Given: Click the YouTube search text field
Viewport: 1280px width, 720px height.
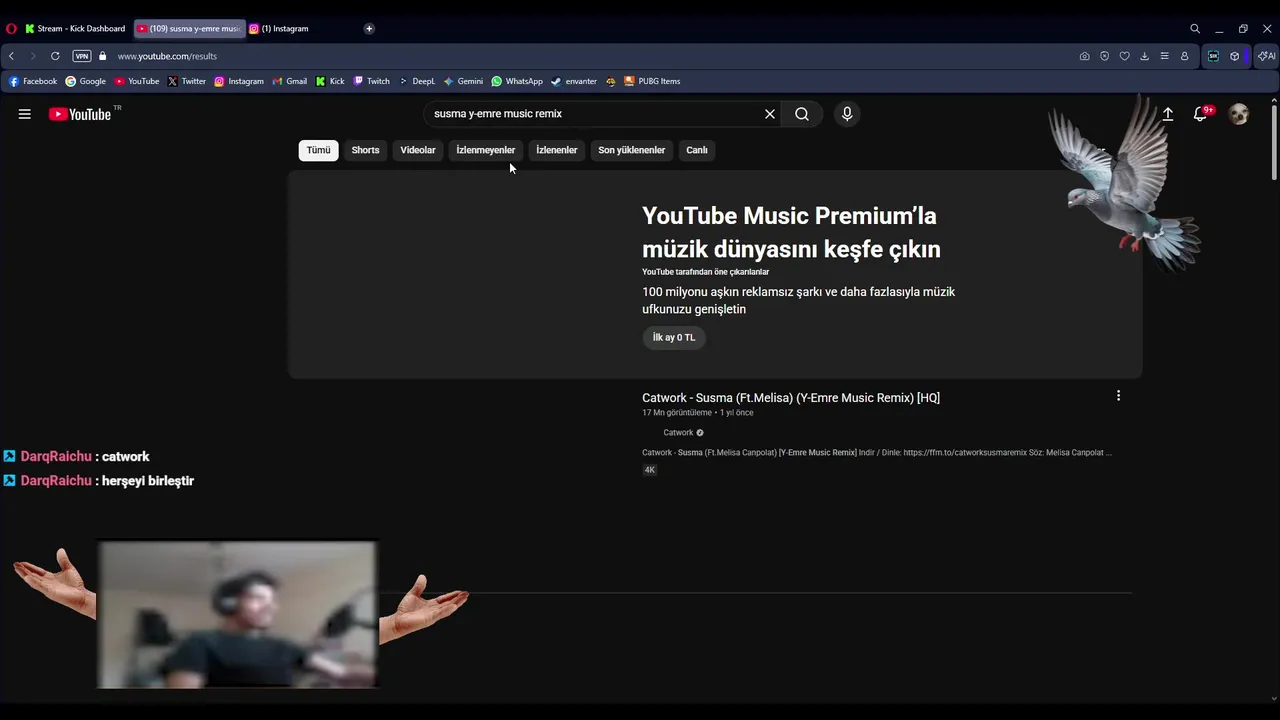Looking at the screenshot, I should point(594,114).
